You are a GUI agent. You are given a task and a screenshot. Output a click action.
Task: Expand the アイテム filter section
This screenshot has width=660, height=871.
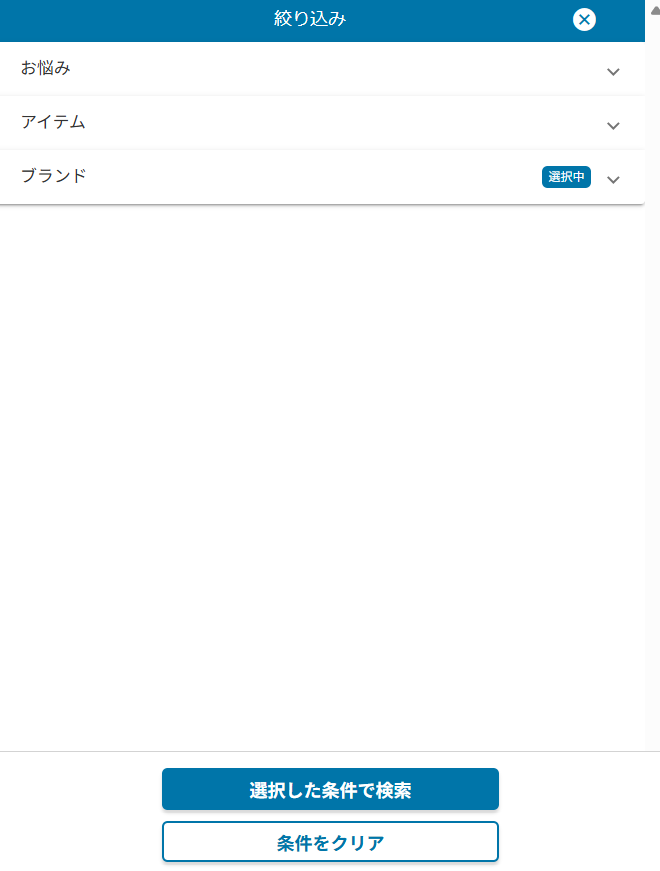(x=320, y=123)
